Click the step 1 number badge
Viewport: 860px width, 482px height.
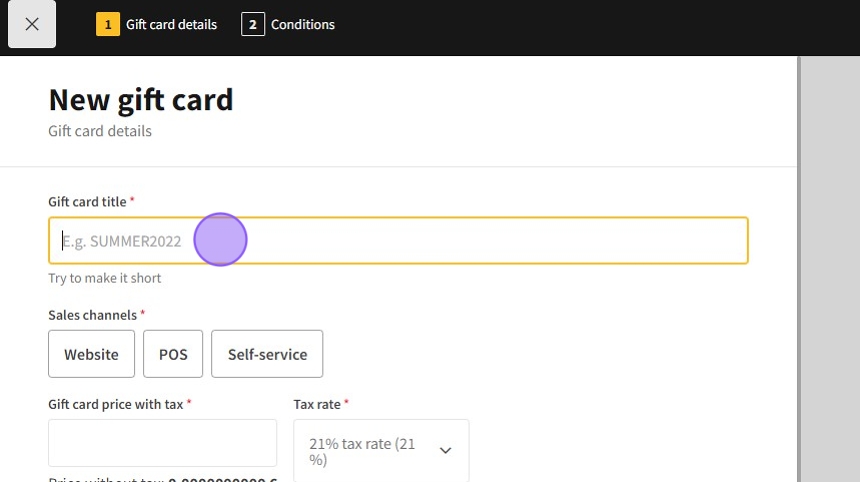[x=108, y=24]
